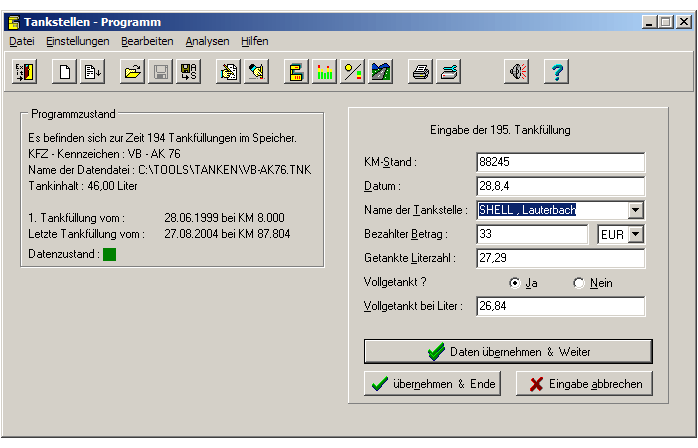Click the printer icon to print
Image resolution: width=698 pixels, height=448 pixels.
[421, 72]
